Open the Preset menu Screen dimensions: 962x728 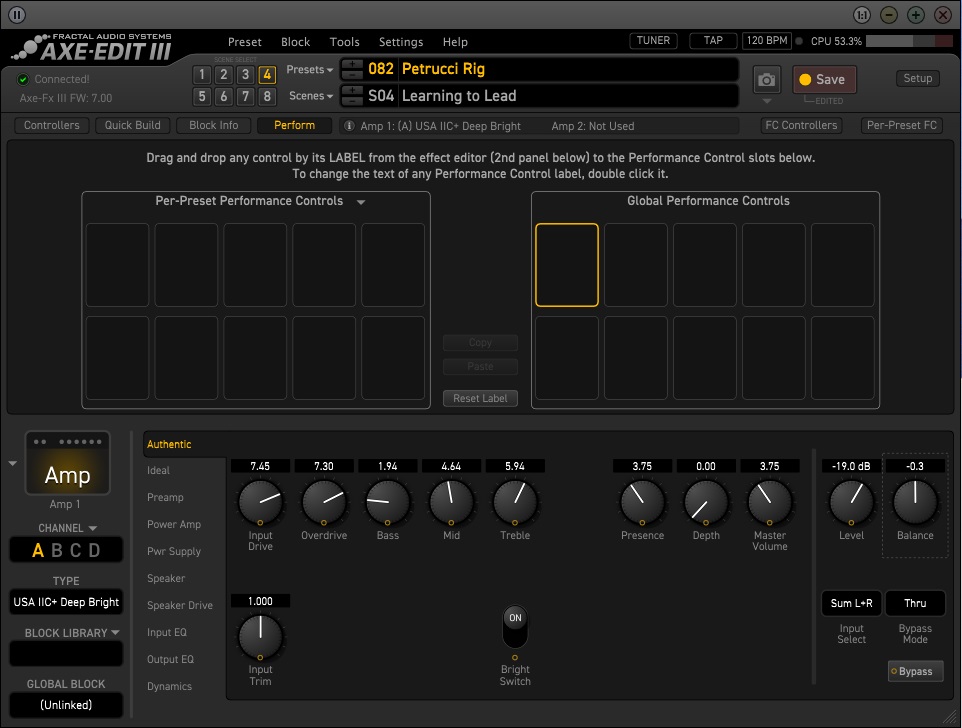[x=244, y=42]
